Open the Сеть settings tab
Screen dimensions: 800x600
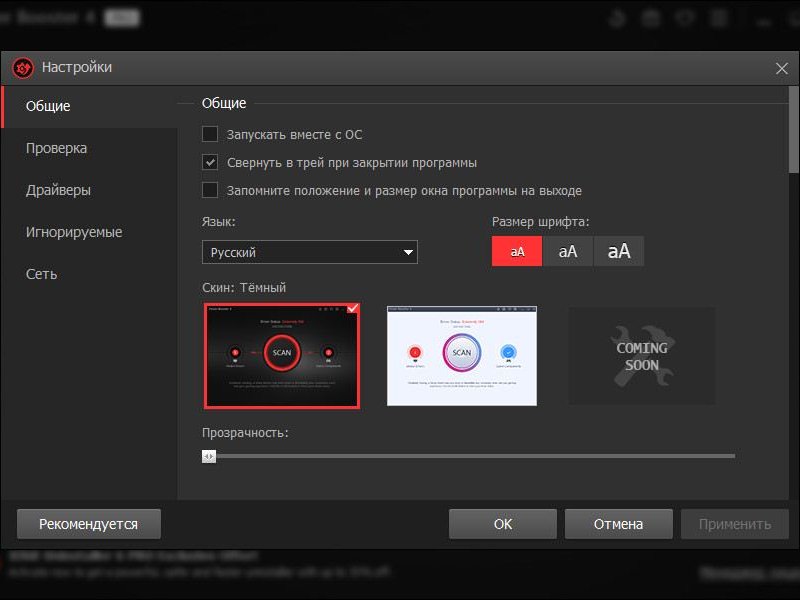click(89, 274)
